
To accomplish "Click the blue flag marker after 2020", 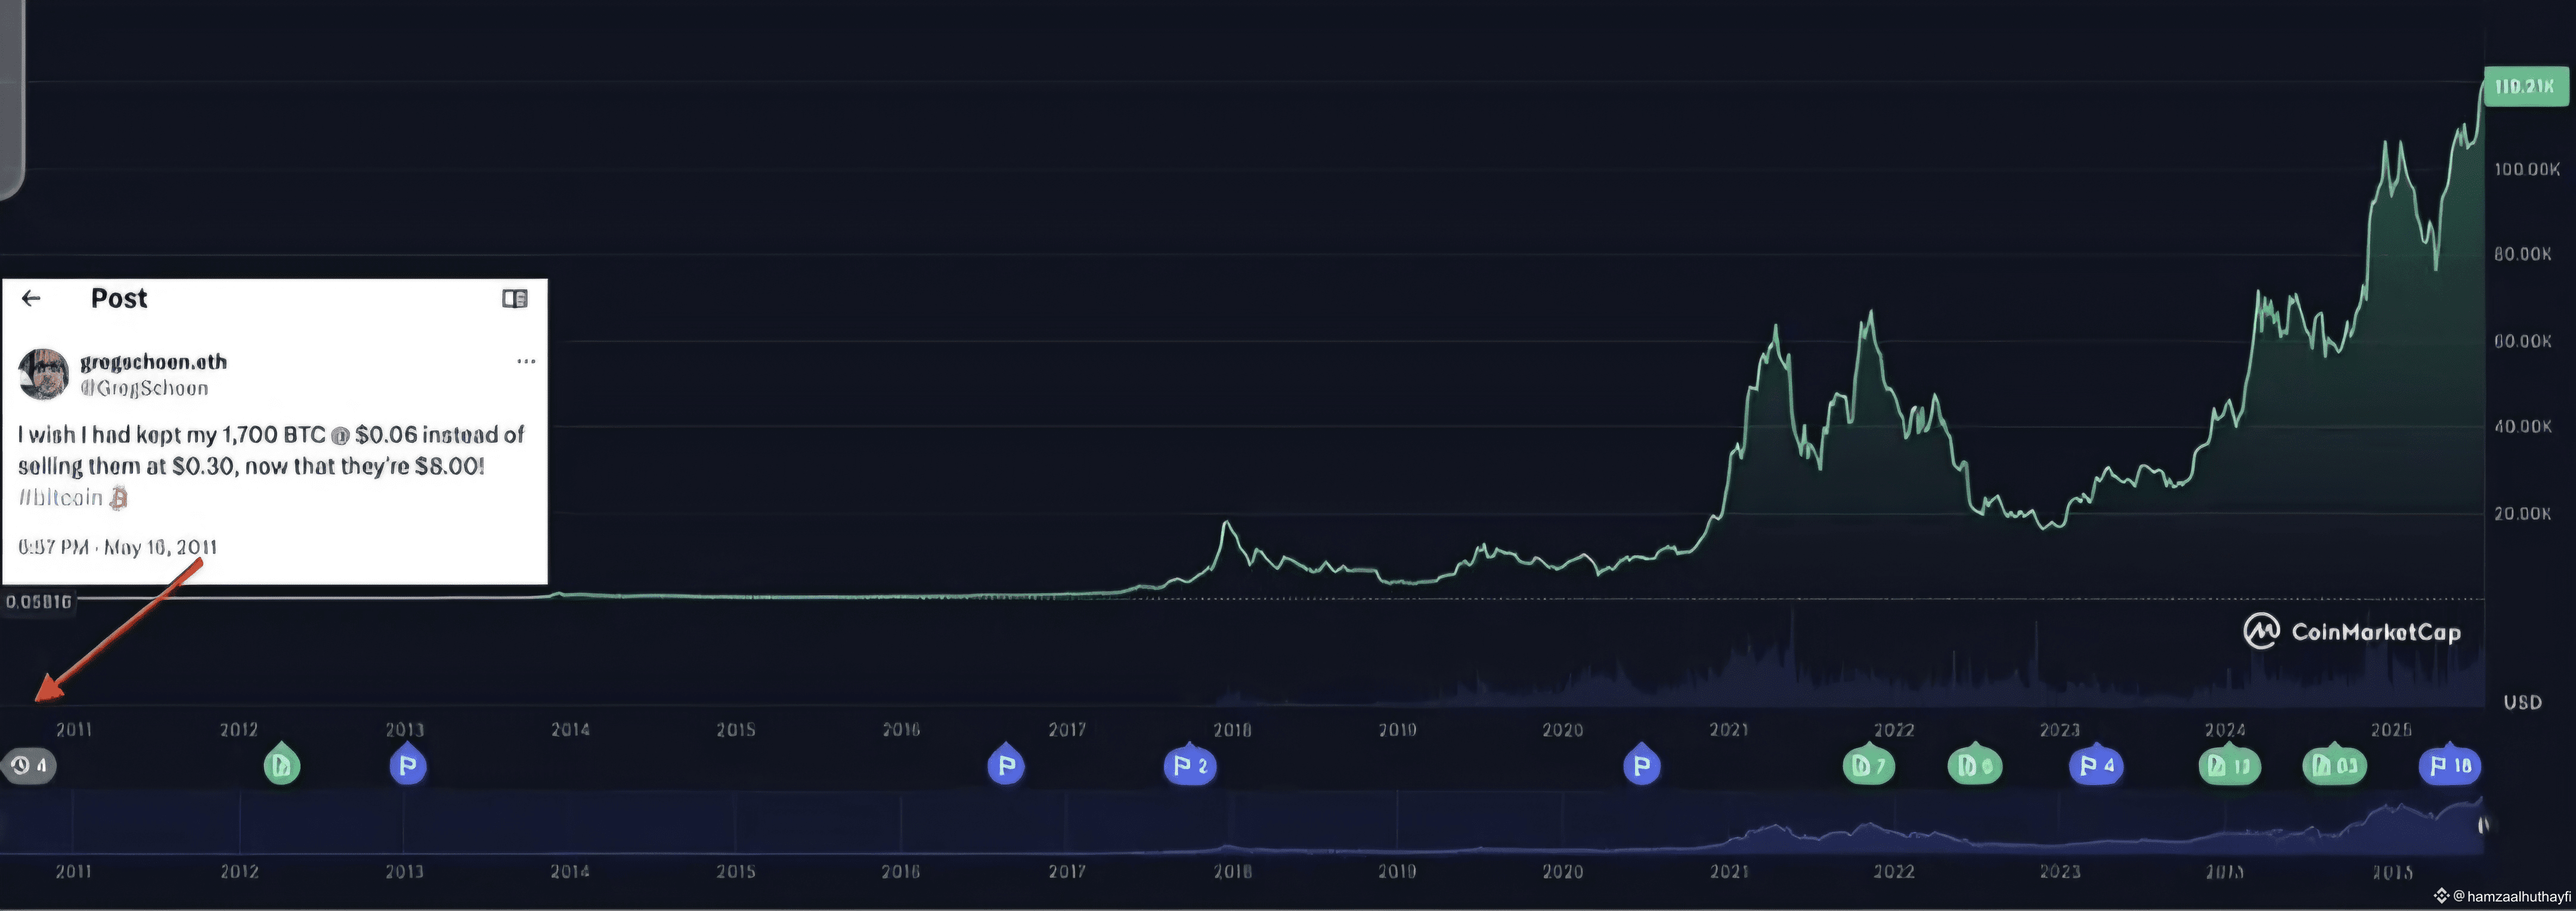I will 1641,766.
